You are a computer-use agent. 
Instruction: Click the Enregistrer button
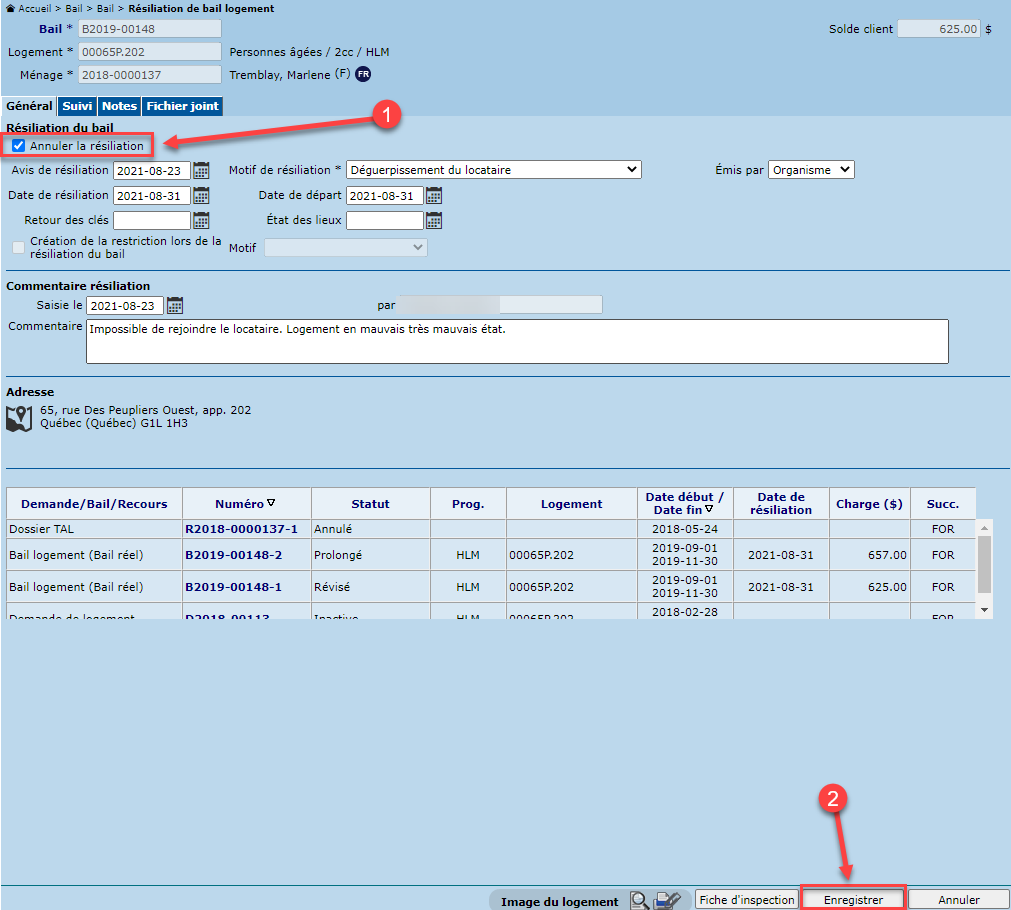(x=853, y=900)
